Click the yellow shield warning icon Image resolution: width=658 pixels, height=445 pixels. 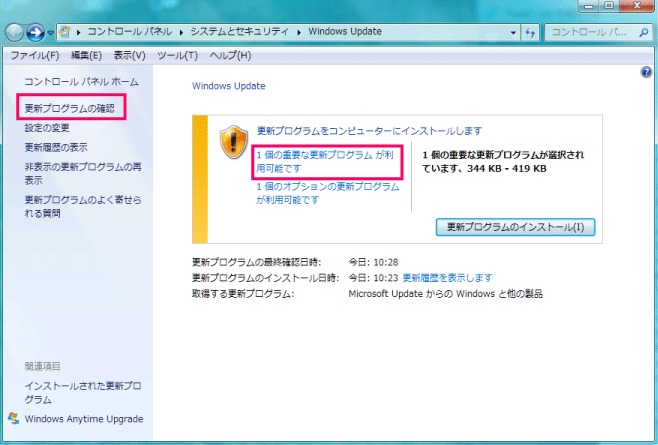tap(234, 142)
